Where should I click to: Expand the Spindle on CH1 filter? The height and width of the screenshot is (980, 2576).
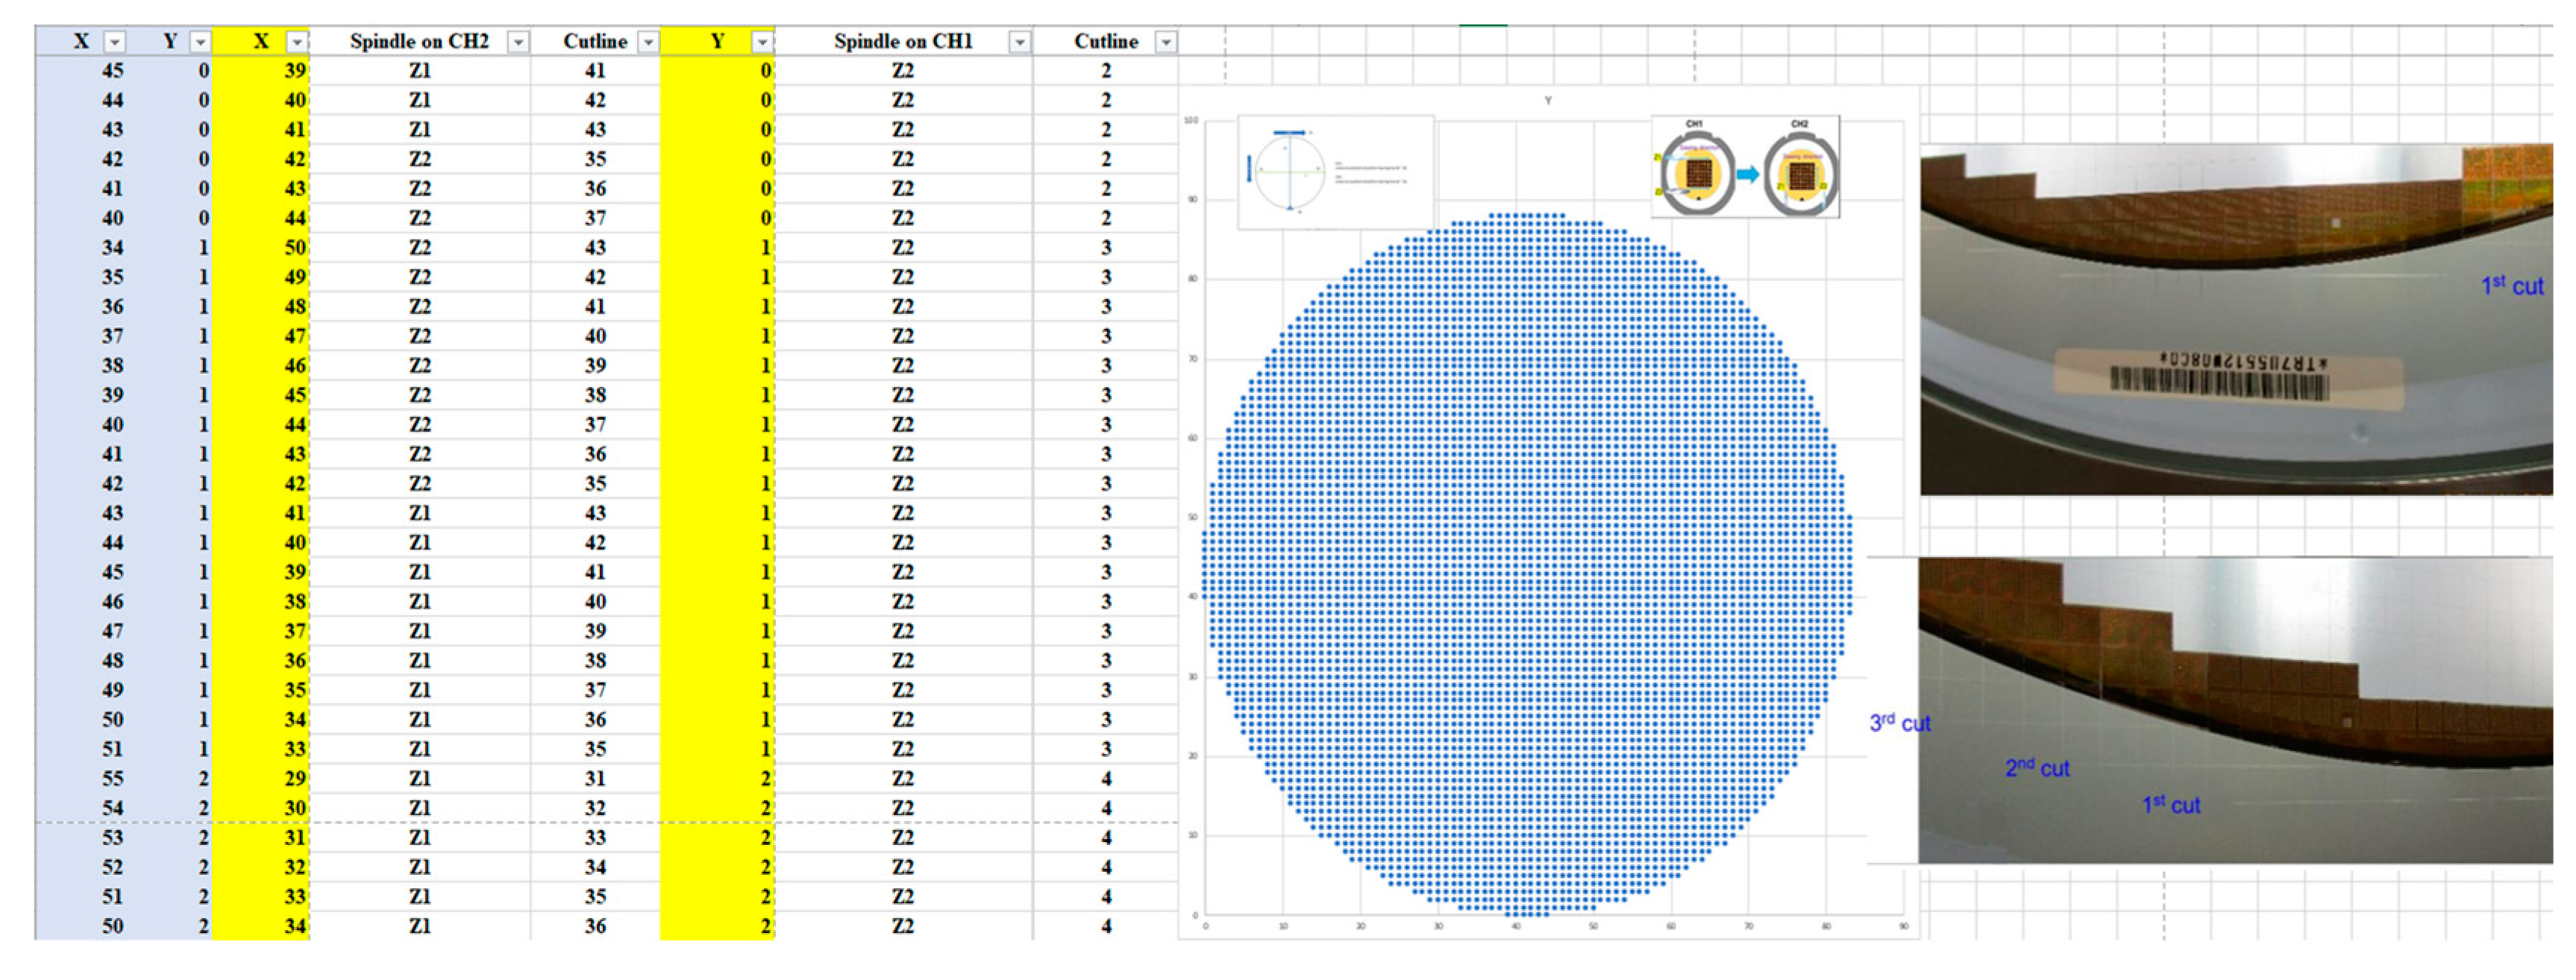pos(1019,42)
